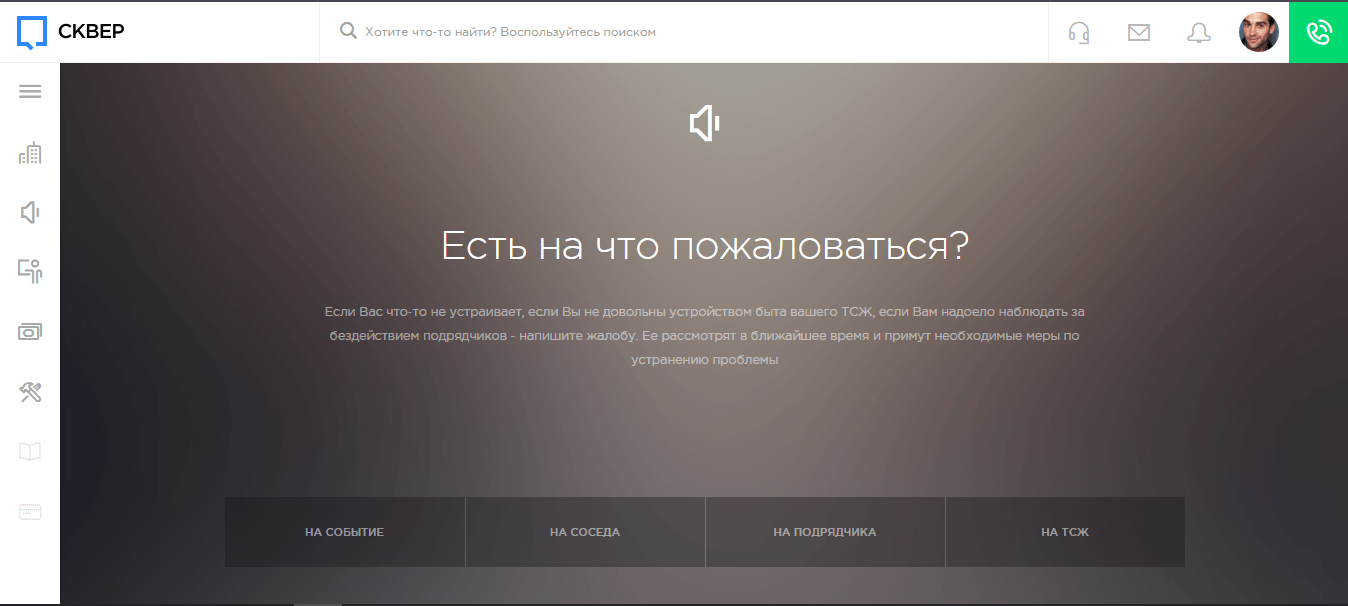The width and height of the screenshot is (1348, 606).
Task: Click the buildings icon in sidebar
Action: (x=30, y=153)
